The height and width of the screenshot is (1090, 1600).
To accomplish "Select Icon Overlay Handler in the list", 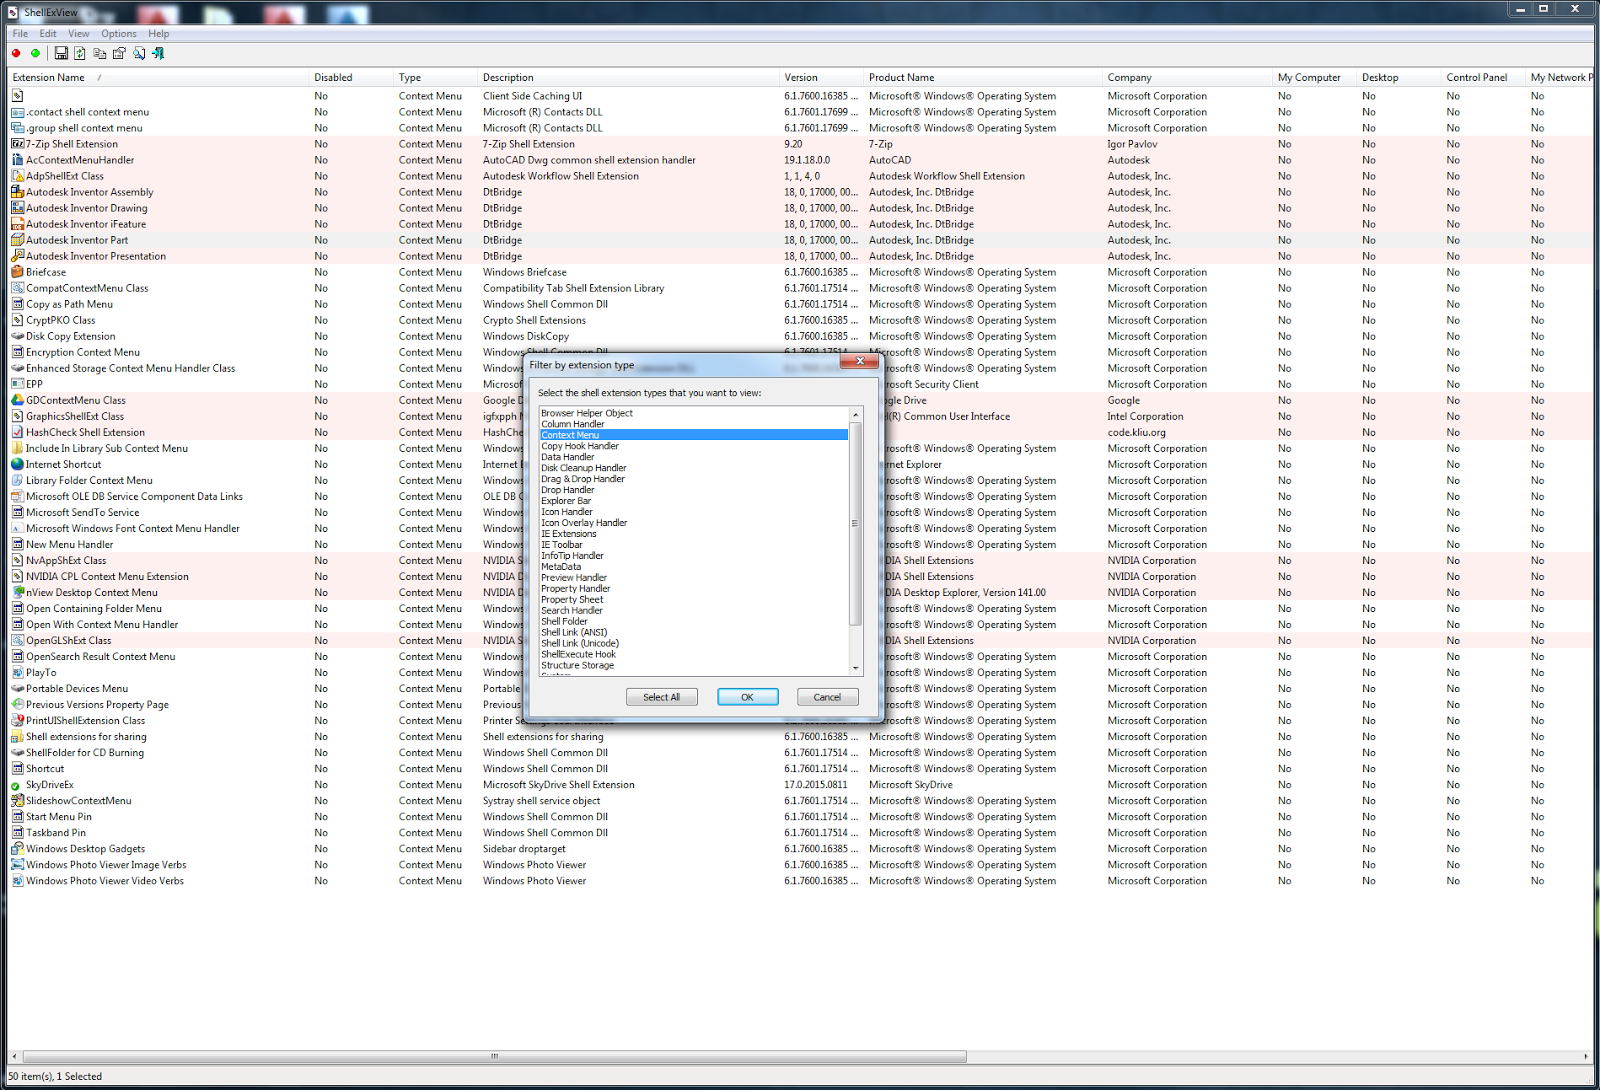I will pos(584,522).
